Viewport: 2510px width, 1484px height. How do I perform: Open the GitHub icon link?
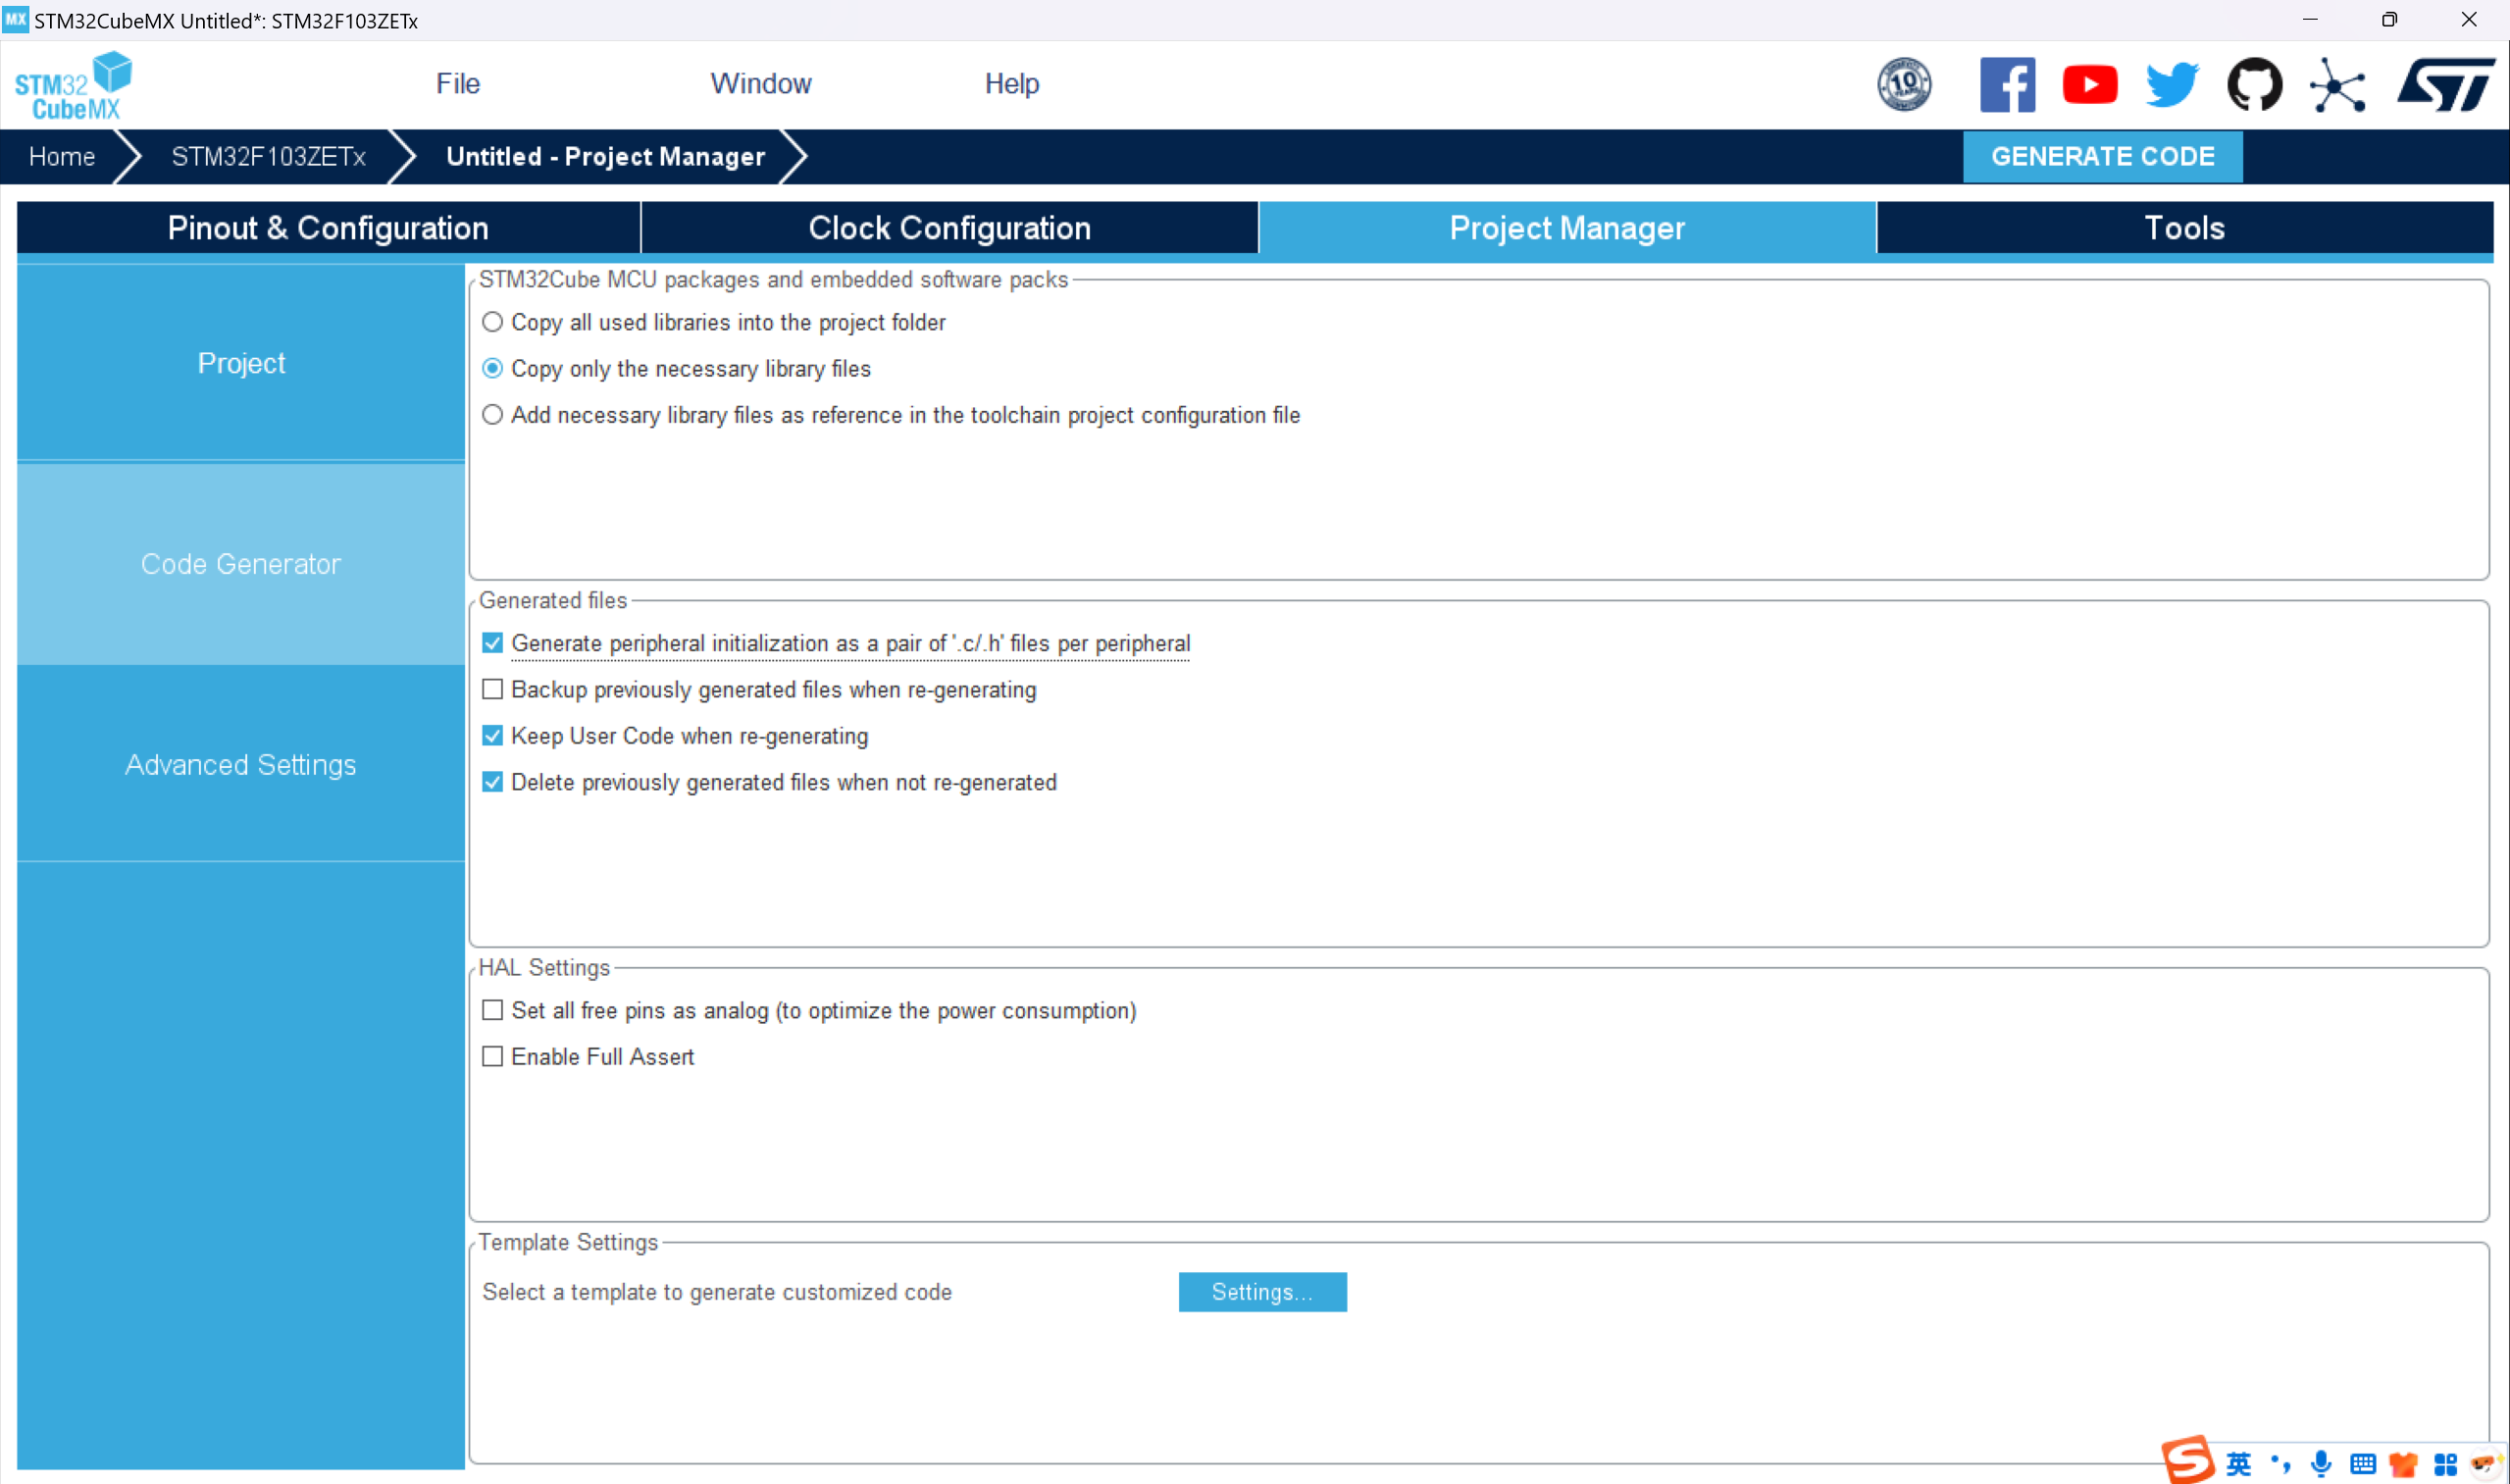[2254, 85]
